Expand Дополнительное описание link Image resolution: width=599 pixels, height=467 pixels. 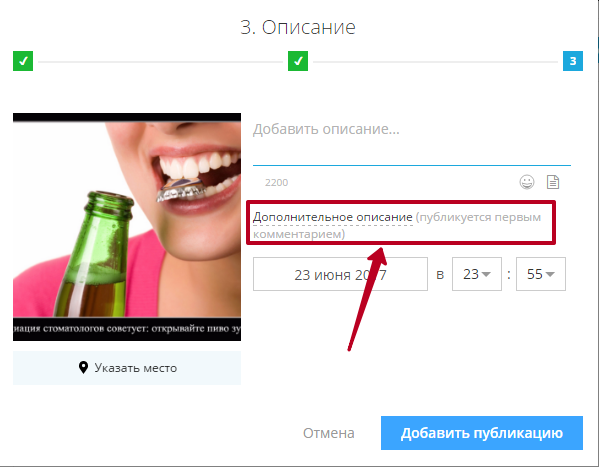[x=332, y=217]
